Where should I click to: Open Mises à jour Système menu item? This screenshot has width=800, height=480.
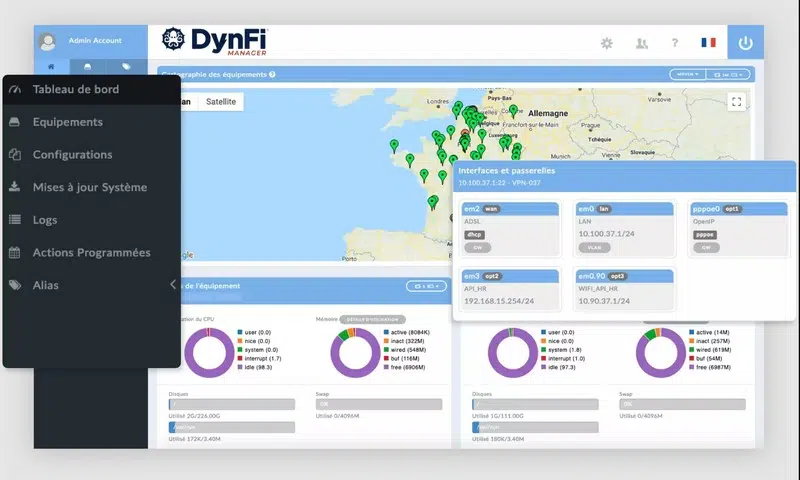(x=89, y=187)
